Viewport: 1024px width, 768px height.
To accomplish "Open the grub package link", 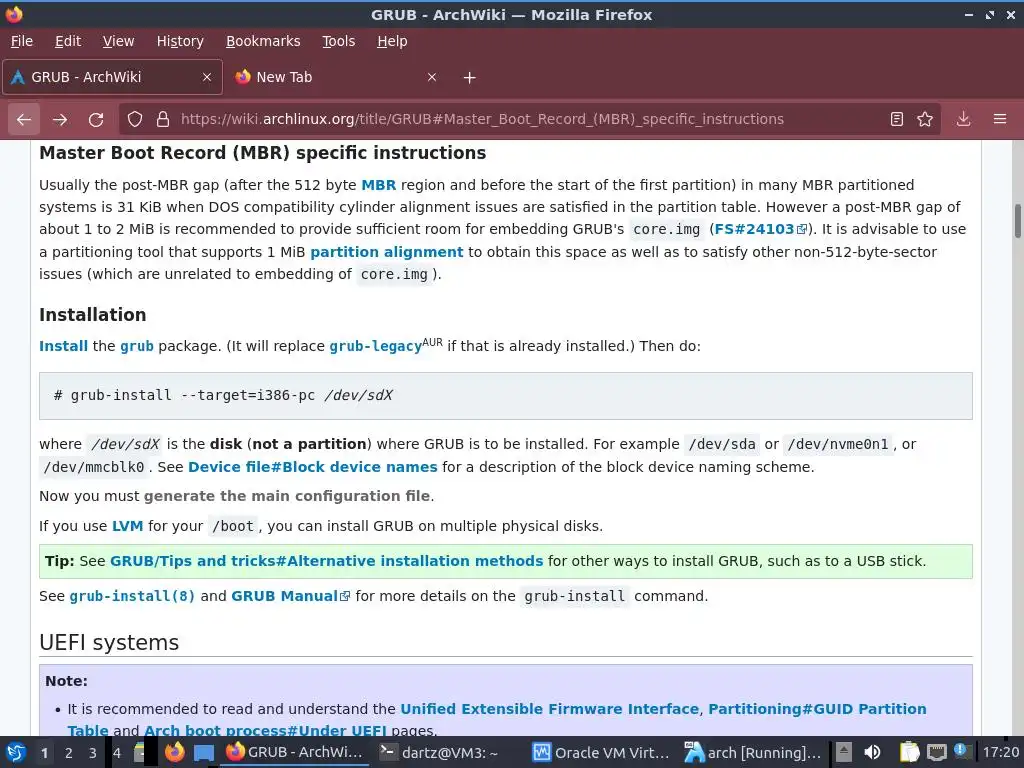I will click(x=136, y=346).
